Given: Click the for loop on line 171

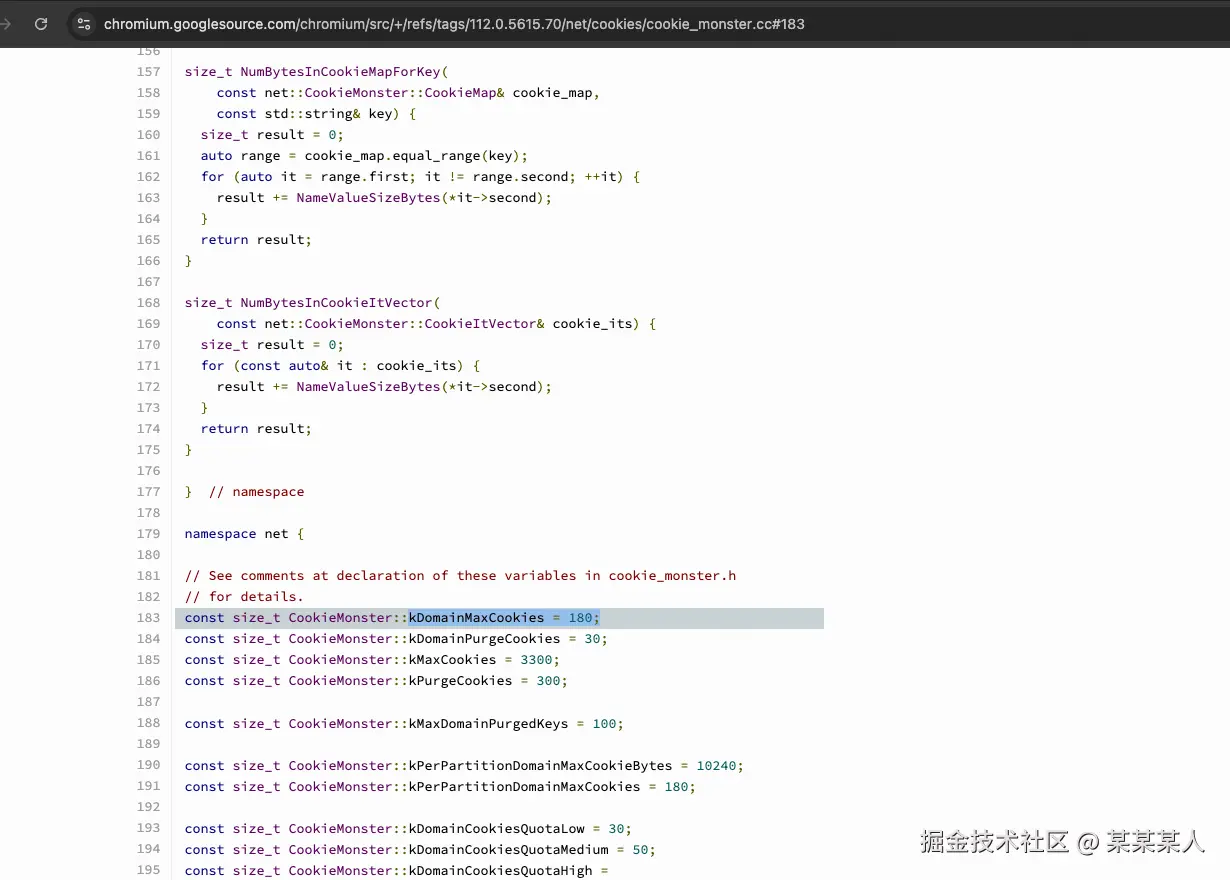Looking at the screenshot, I should (340, 366).
